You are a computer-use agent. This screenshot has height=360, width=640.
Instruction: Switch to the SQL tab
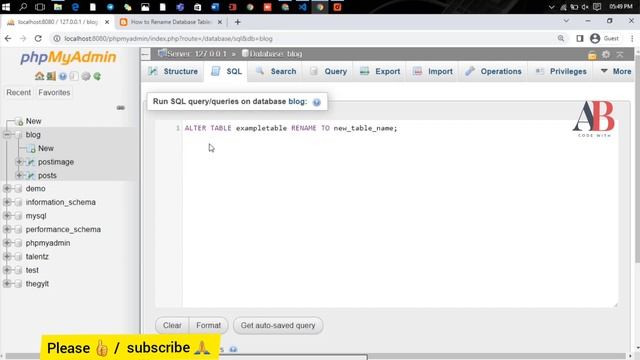click(x=226, y=71)
